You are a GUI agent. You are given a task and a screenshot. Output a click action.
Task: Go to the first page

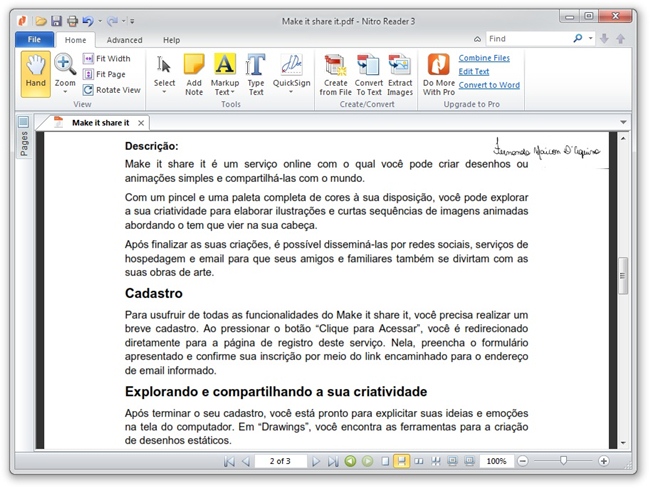(x=229, y=461)
